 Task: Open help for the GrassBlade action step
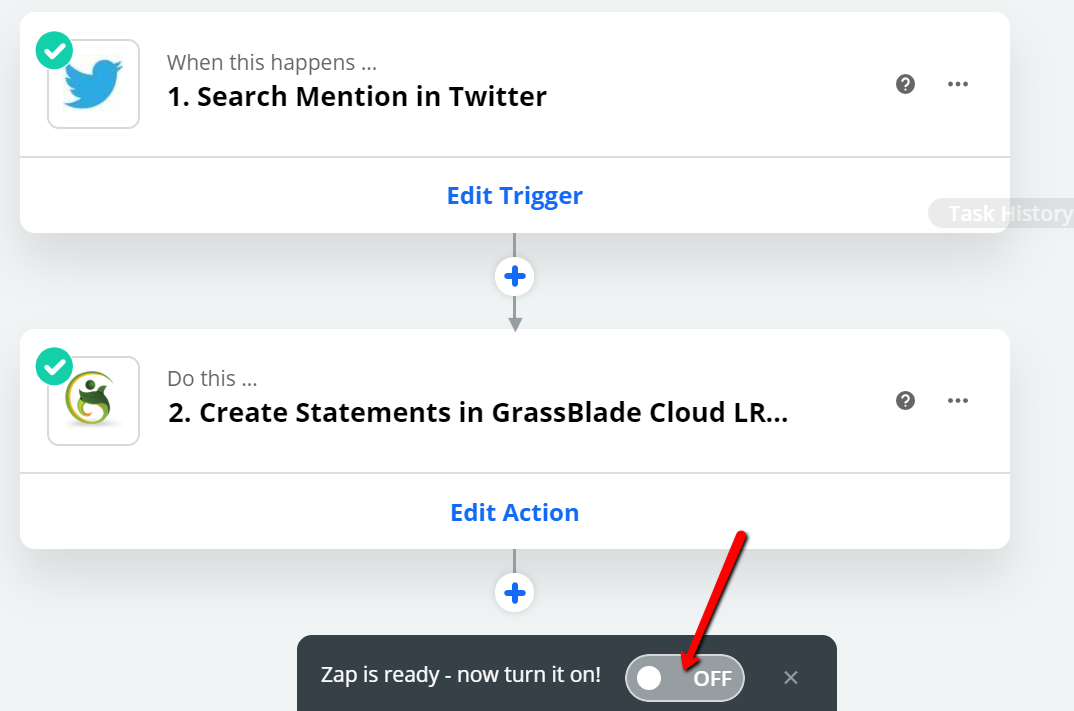click(906, 401)
